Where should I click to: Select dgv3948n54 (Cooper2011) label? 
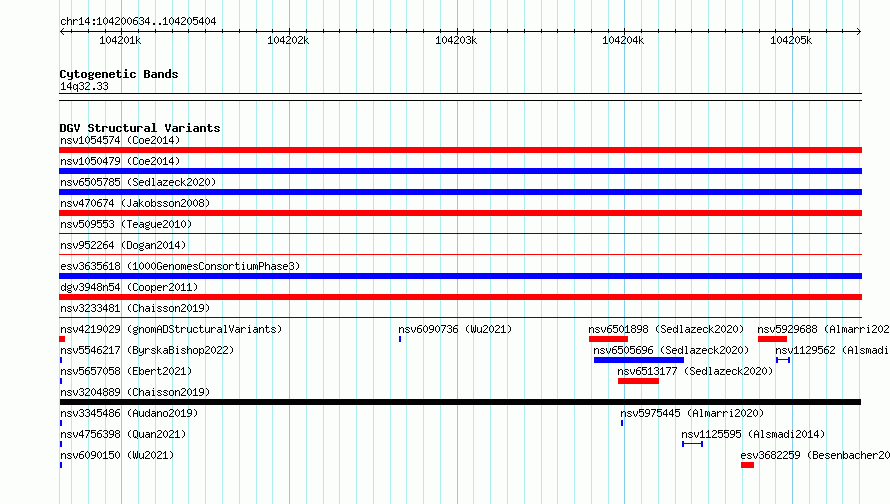point(129,287)
